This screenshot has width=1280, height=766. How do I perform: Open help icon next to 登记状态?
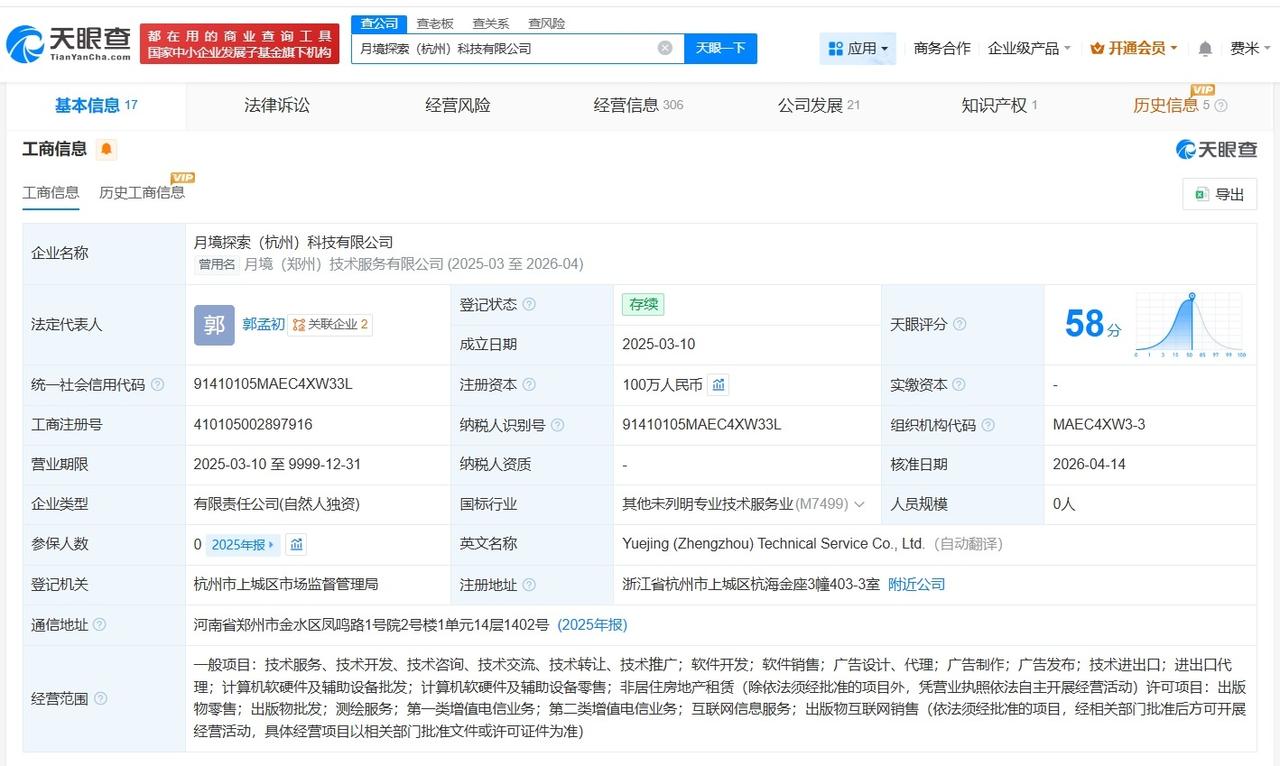[529, 304]
